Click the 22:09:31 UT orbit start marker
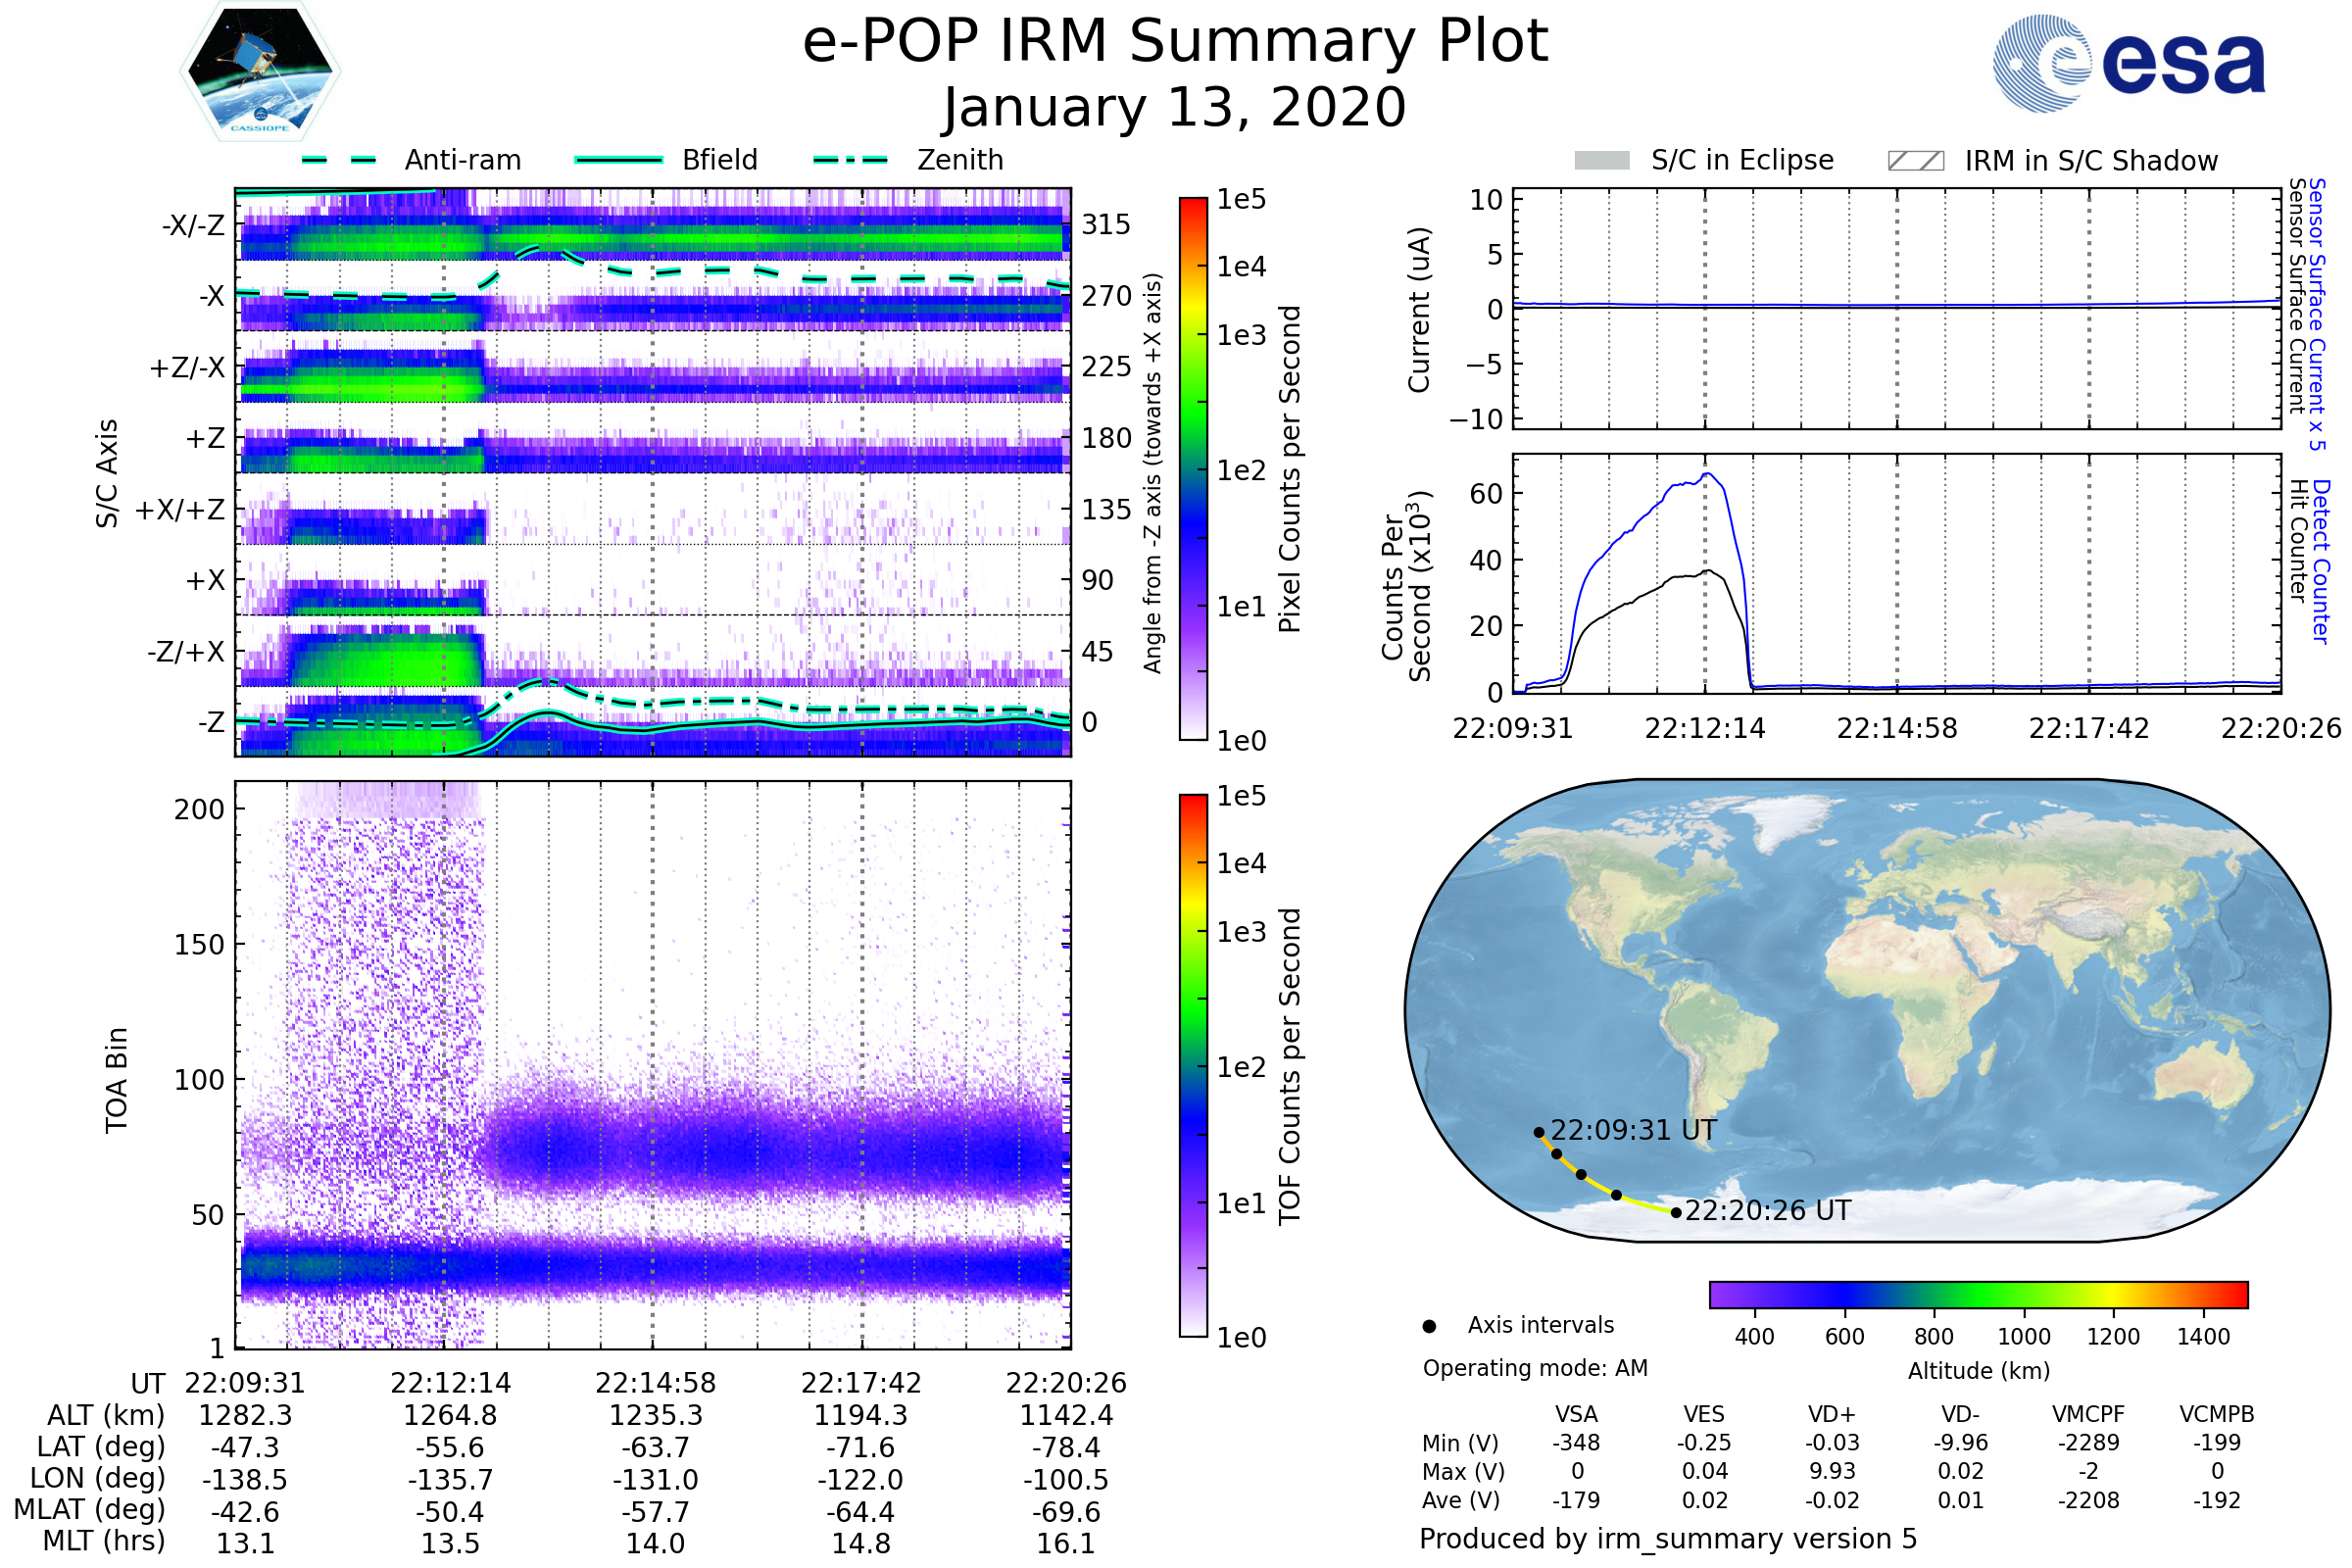Viewport: 2352px width, 1568px height. tap(1539, 1133)
